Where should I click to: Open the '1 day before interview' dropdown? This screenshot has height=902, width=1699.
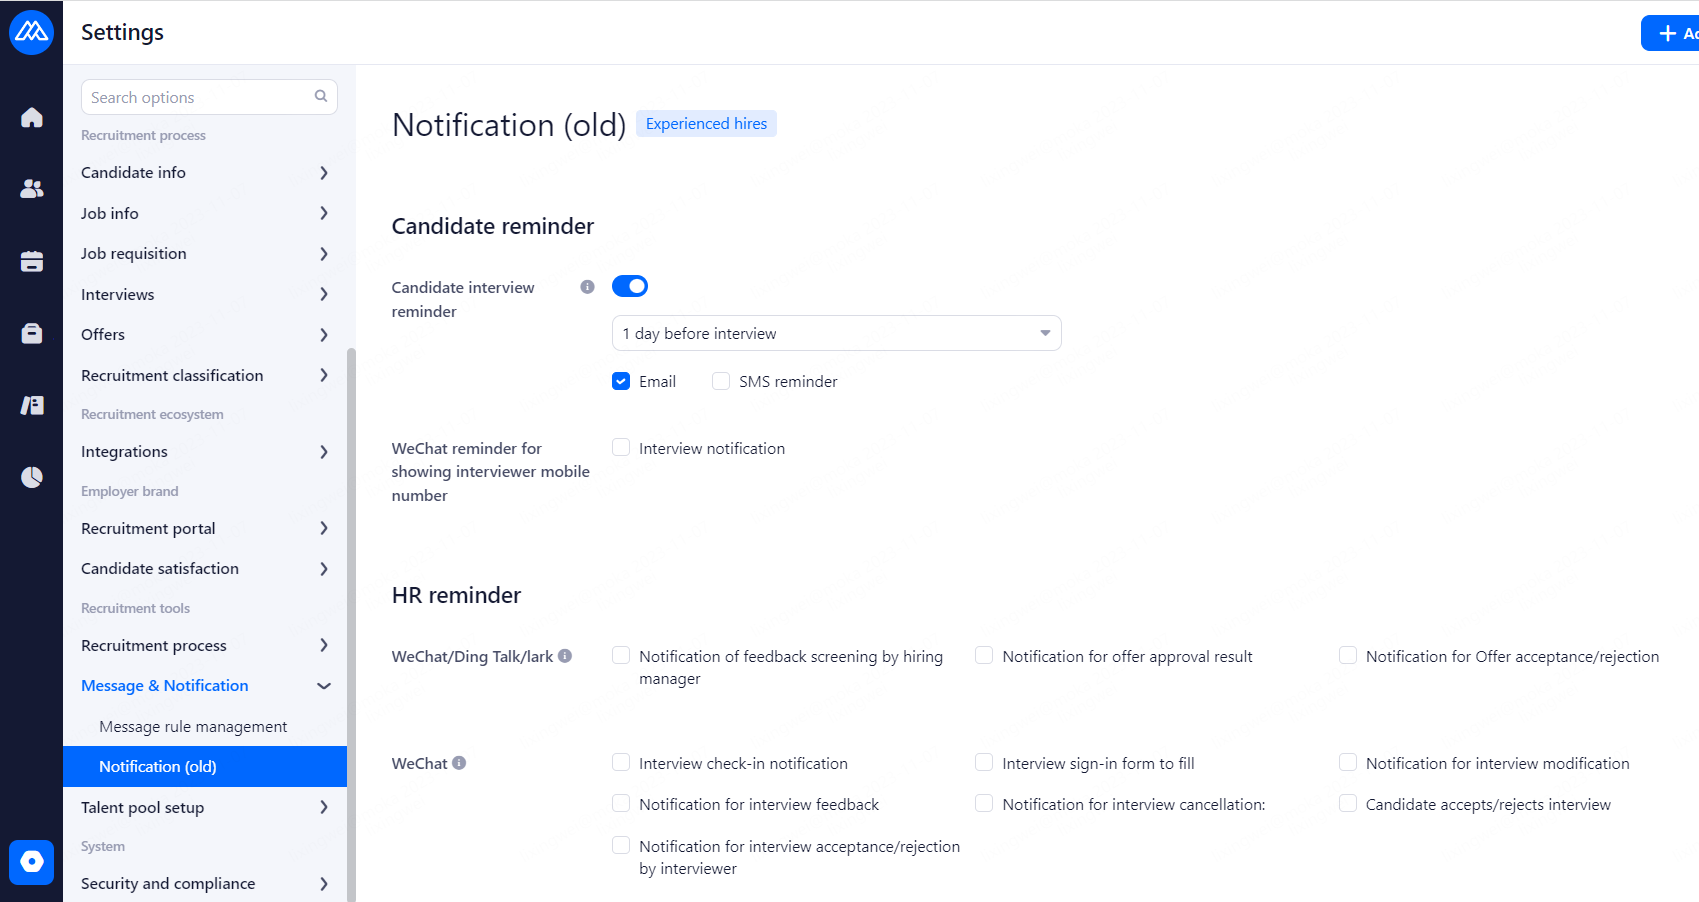coord(836,333)
